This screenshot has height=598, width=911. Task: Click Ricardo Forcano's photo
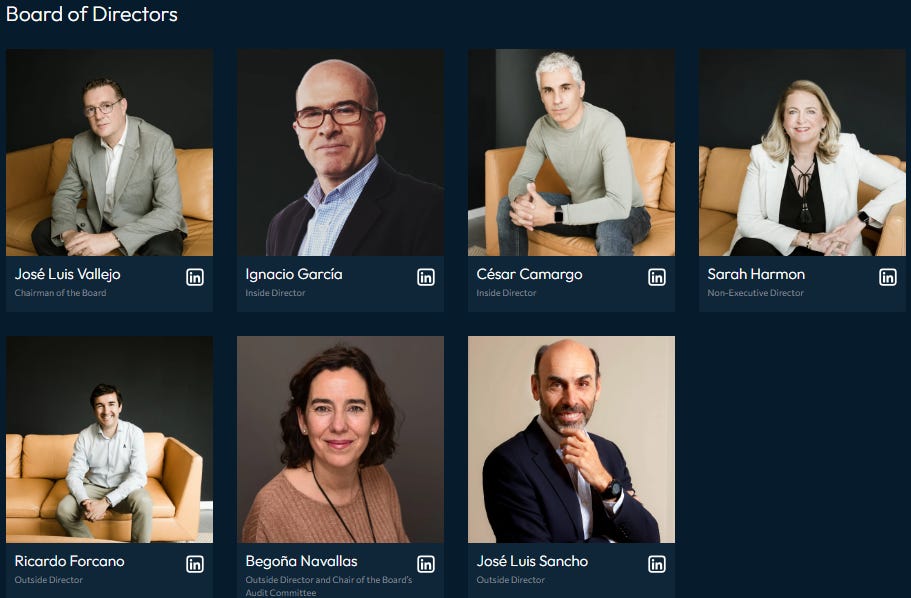pyautogui.click(x=109, y=439)
